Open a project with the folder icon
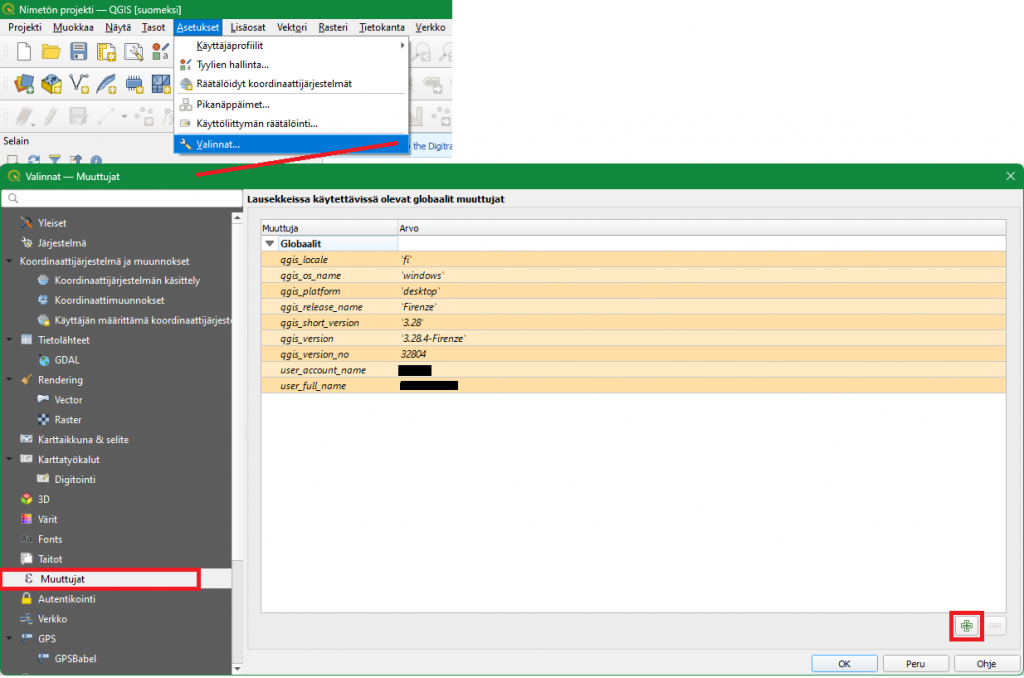The height and width of the screenshot is (678, 1024). pyautogui.click(x=51, y=52)
